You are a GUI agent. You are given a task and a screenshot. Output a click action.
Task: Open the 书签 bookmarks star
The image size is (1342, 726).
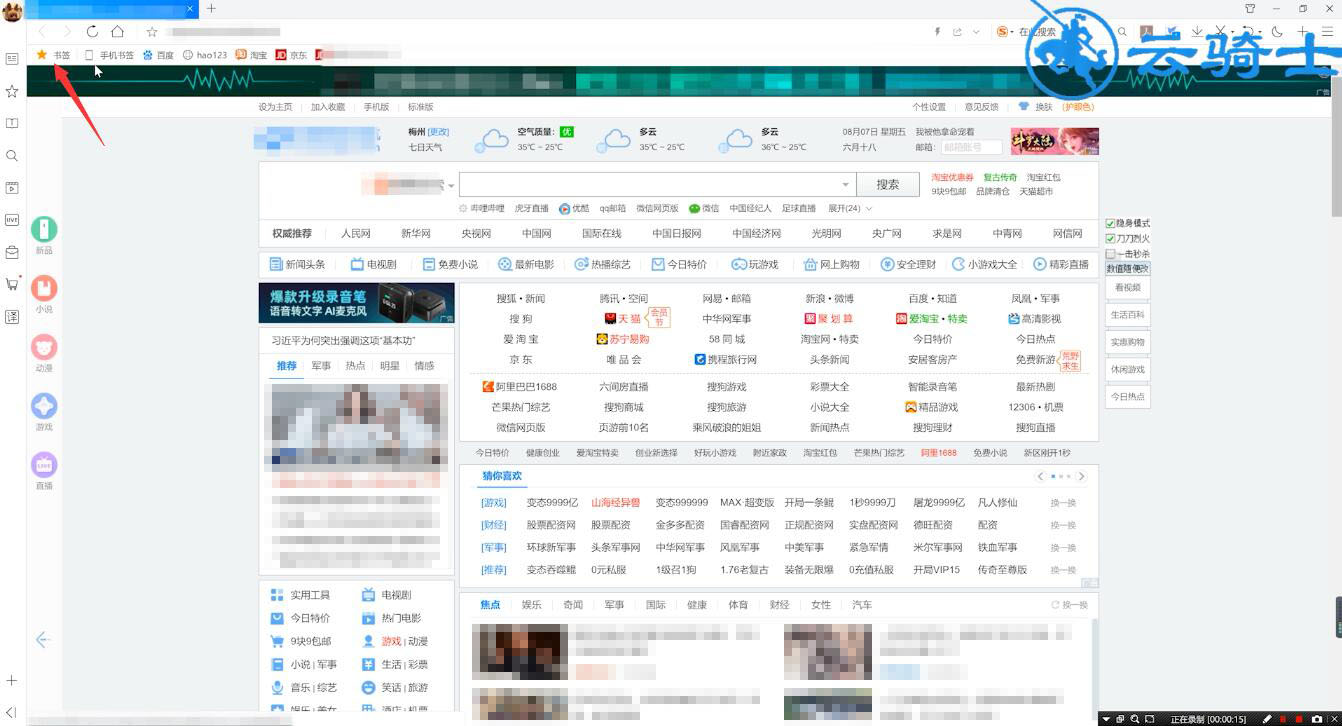(x=42, y=55)
